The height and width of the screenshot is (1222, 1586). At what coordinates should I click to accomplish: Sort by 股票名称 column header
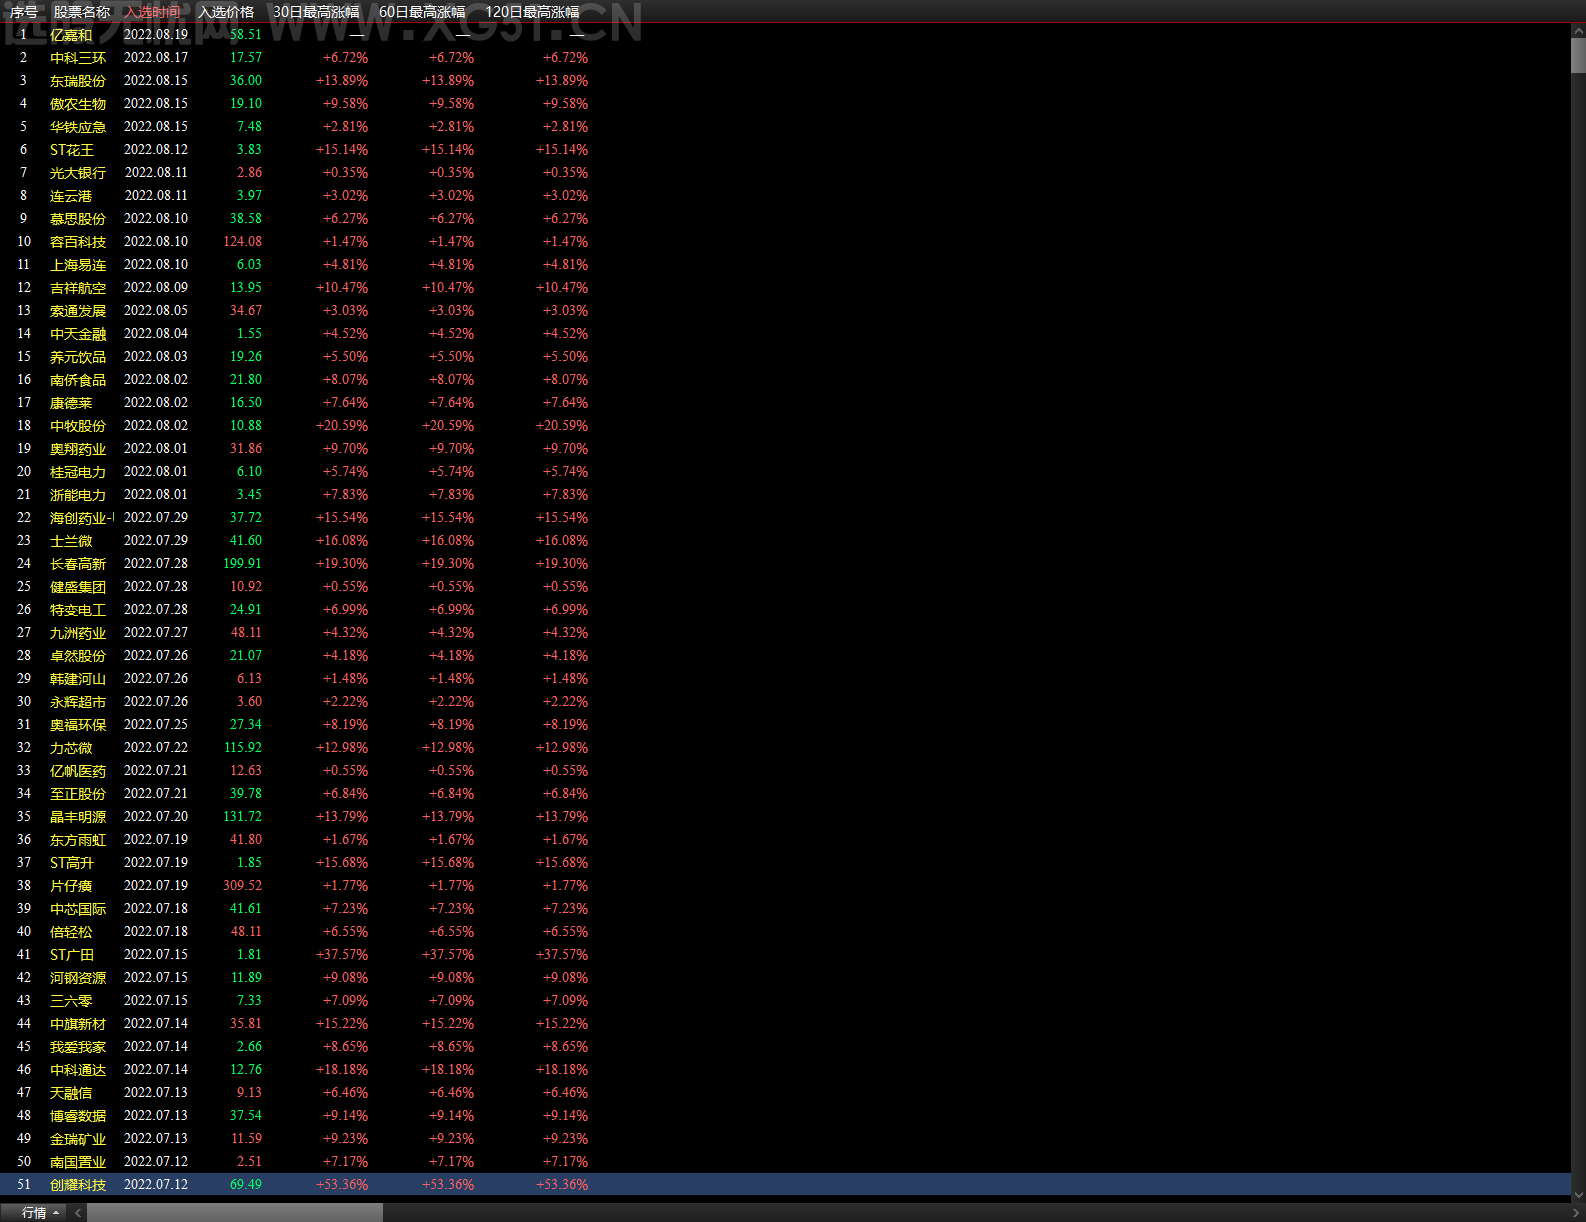coord(81,12)
